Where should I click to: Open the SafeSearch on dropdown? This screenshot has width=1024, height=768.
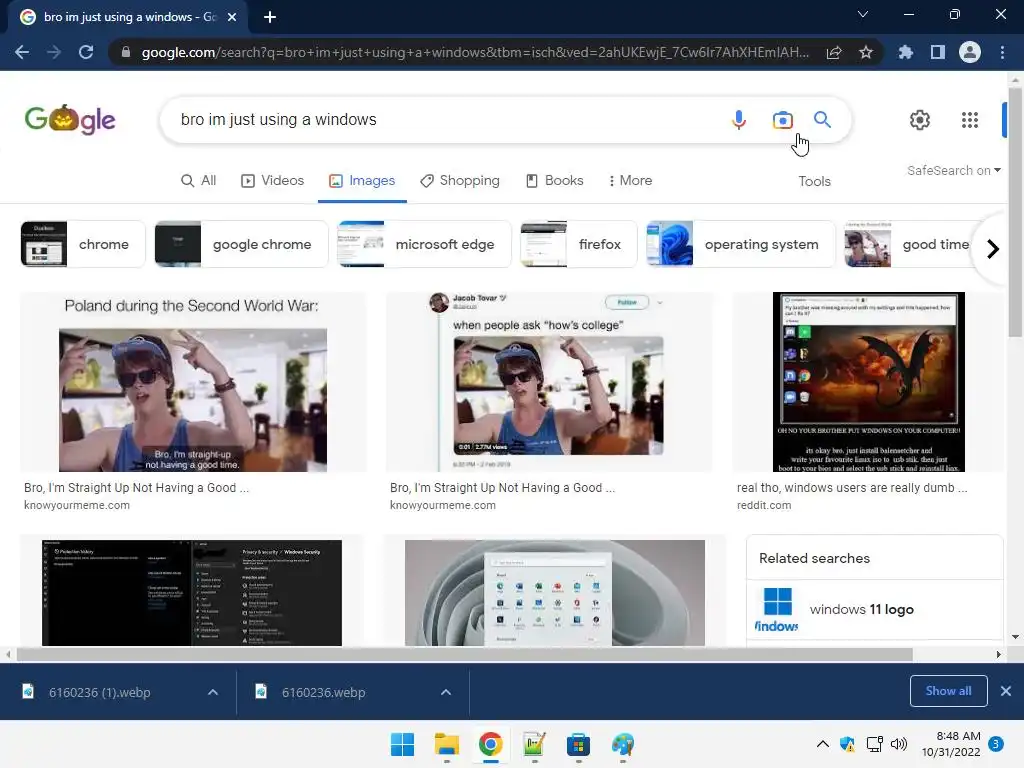point(953,170)
